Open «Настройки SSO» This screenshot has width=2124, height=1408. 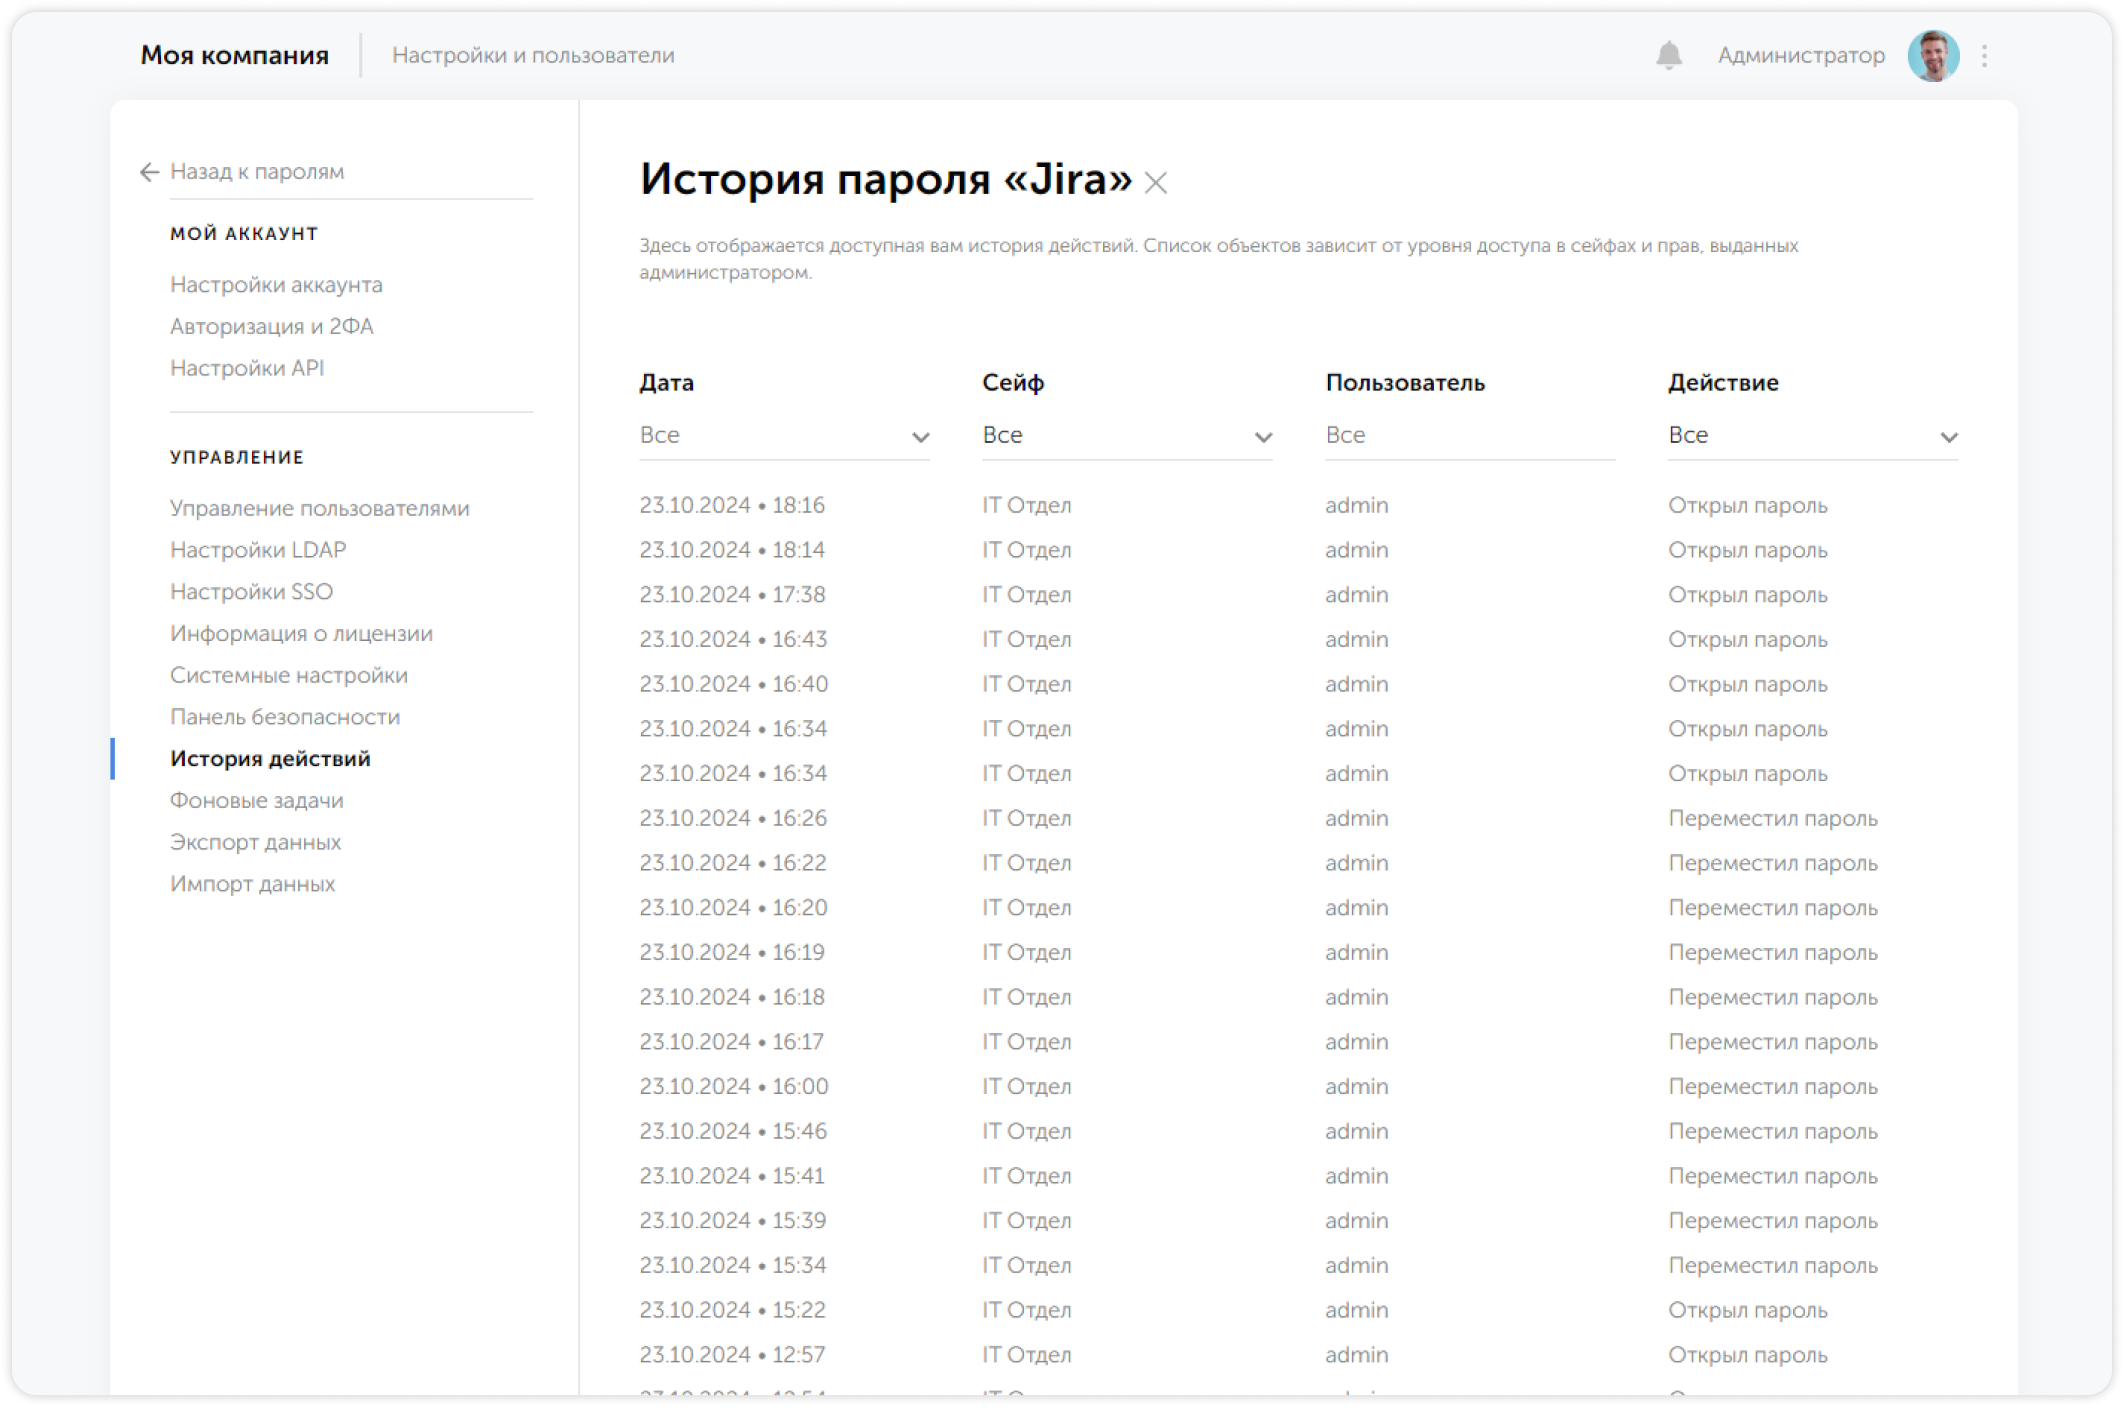coord(251,591)
